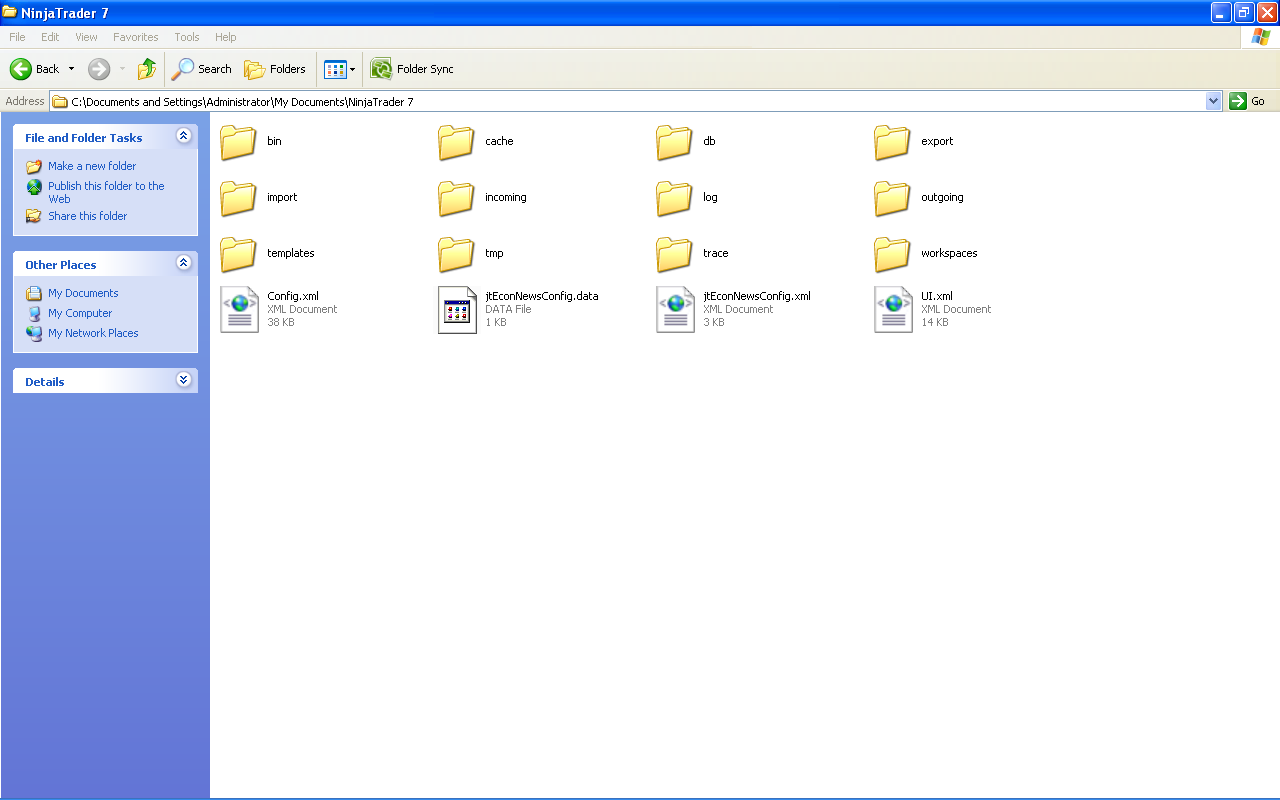The width and height of the screenshot is (1280, 800).
Task: Launch Folder Sync from toolbar
Action: (x=412, y=69)
